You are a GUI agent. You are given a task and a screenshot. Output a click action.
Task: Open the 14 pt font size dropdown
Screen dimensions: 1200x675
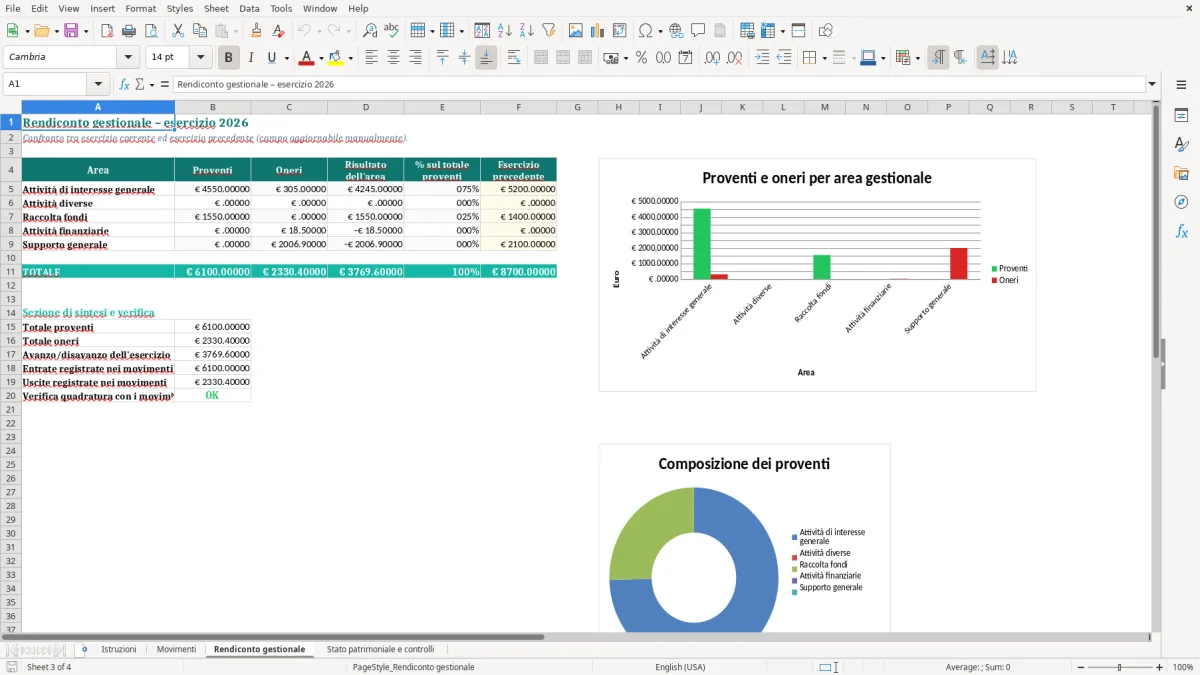(x=201, y=58)
